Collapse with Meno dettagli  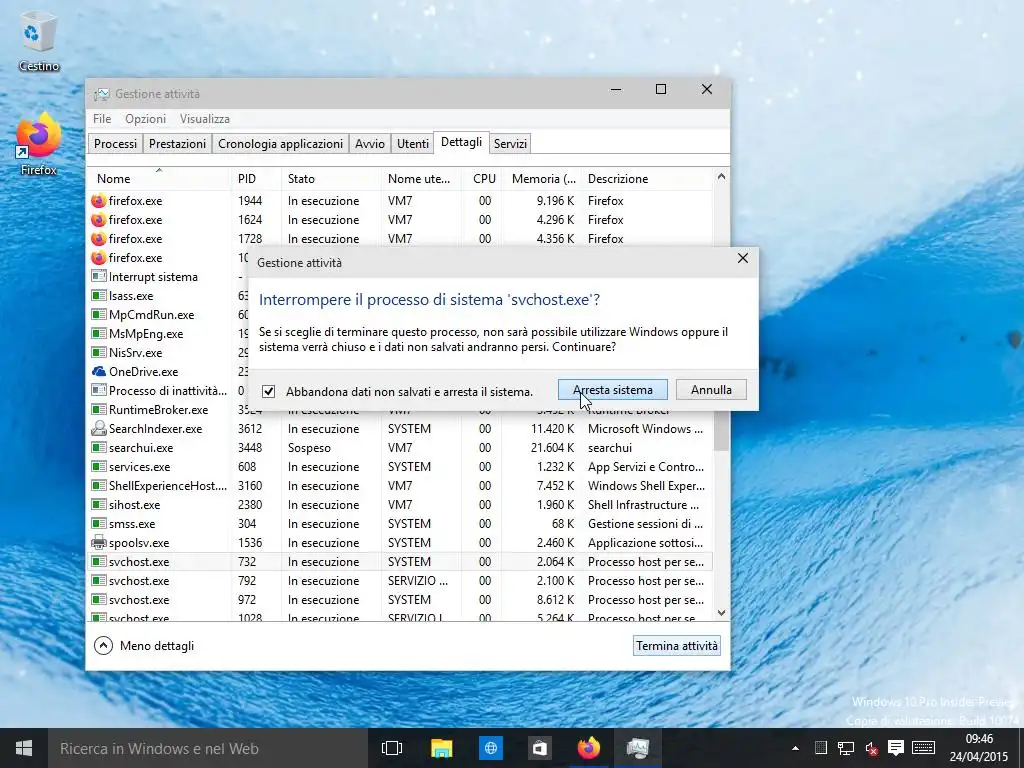[144, 646]
